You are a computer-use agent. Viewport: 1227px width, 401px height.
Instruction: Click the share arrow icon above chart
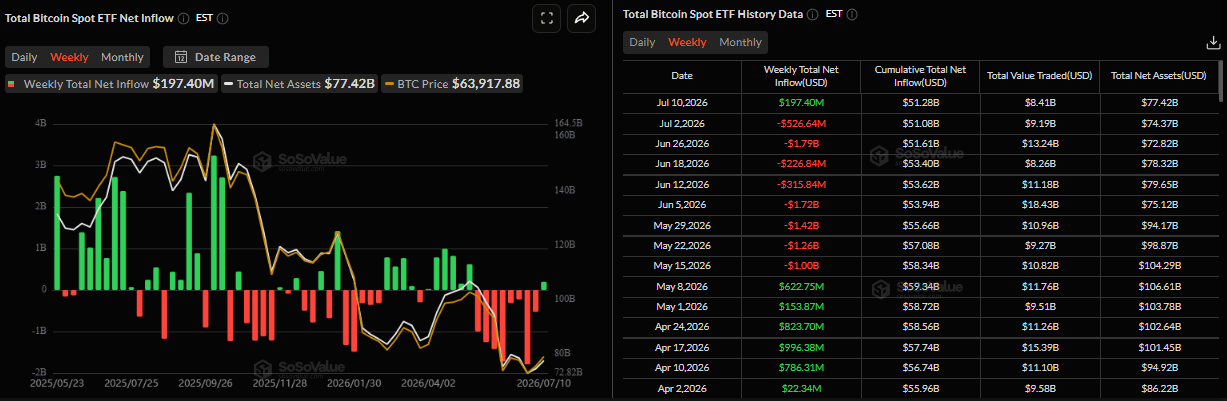[581, 18]
